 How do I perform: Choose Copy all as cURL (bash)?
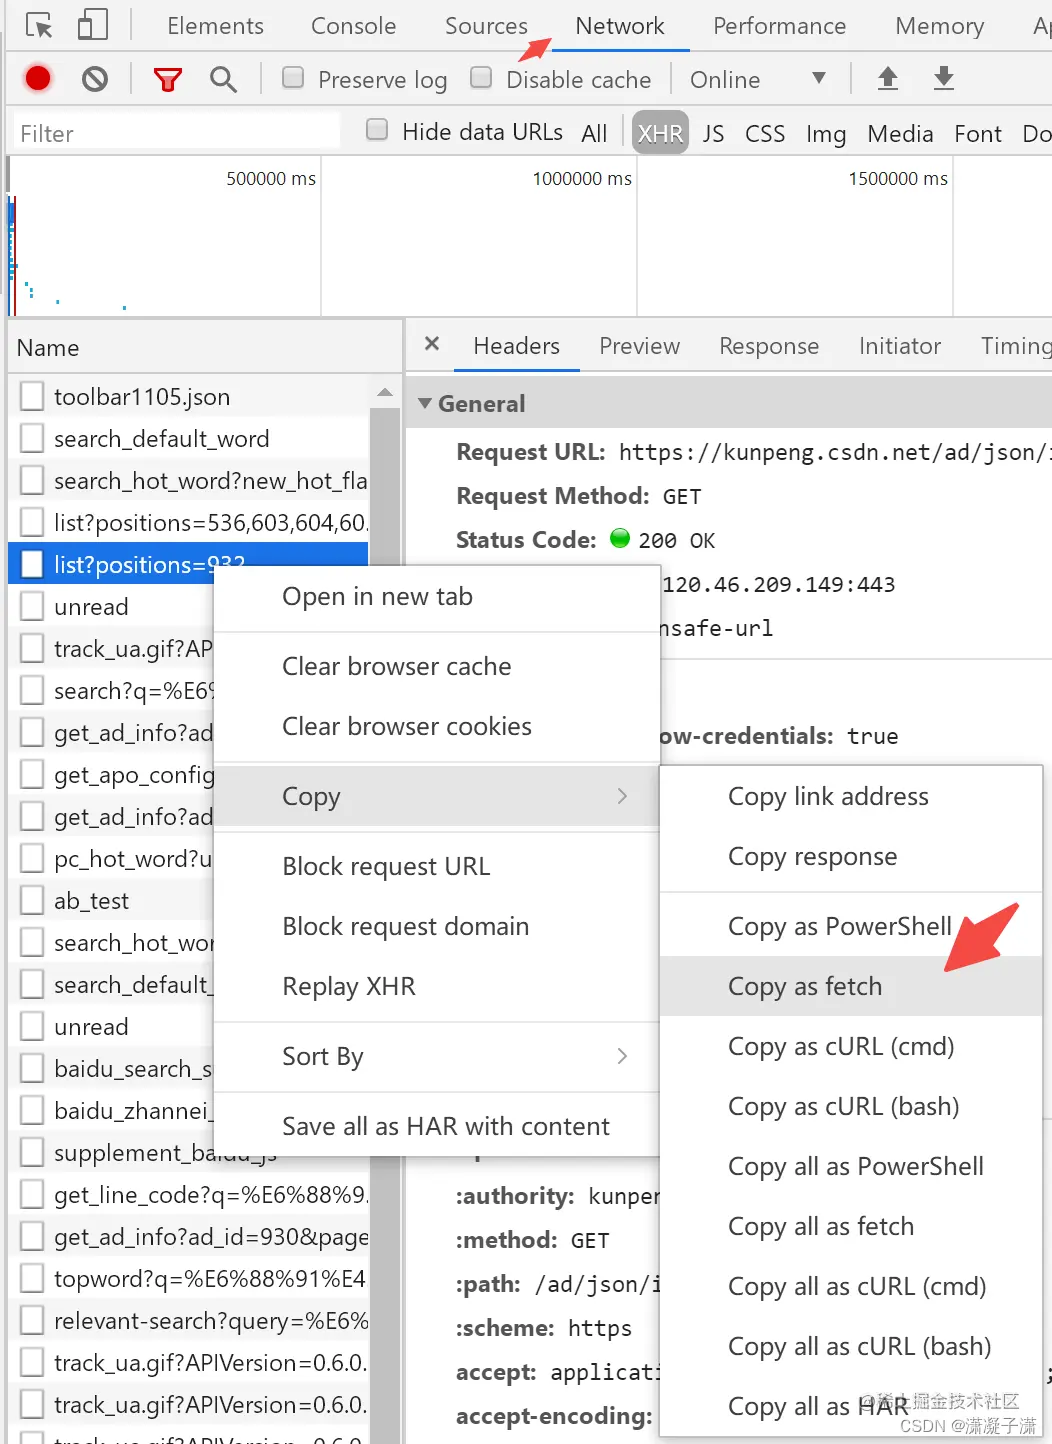(851, 1346)
